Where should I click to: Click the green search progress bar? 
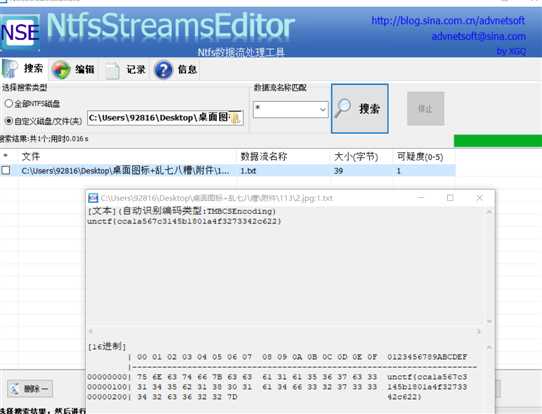tap(498, 141)
